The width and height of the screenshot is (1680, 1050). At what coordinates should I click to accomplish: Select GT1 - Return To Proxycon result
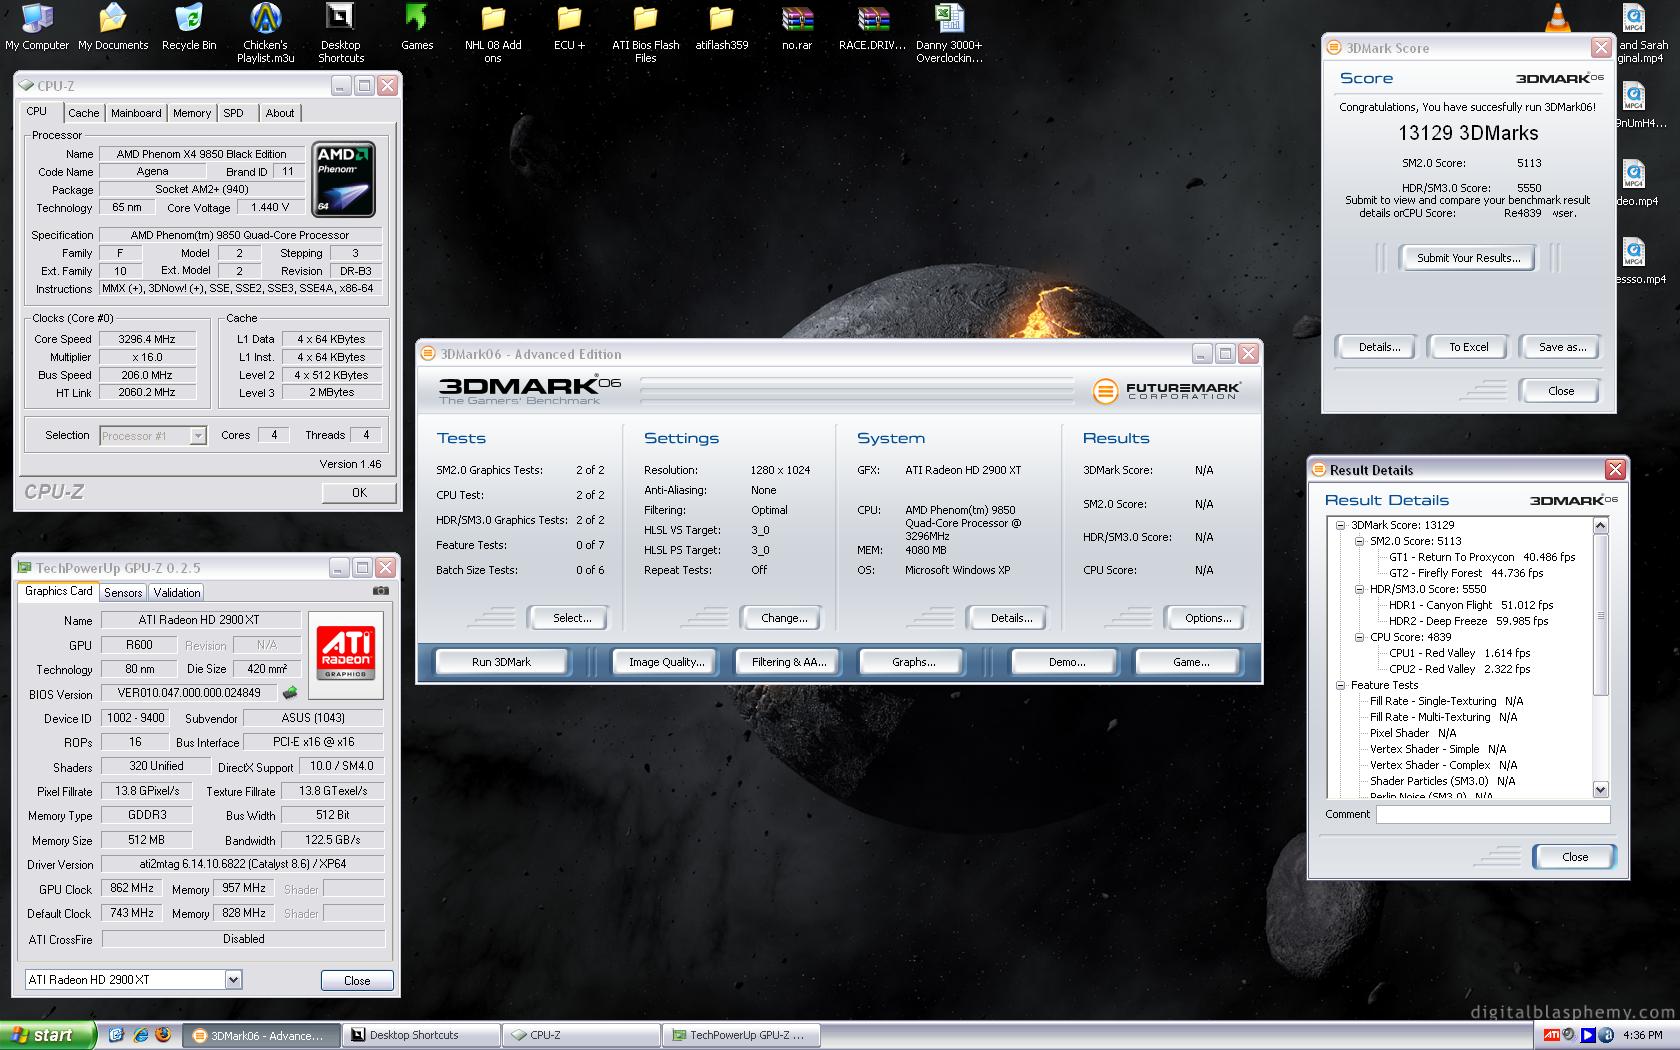pyautogui.click(x=1482, y=557)
